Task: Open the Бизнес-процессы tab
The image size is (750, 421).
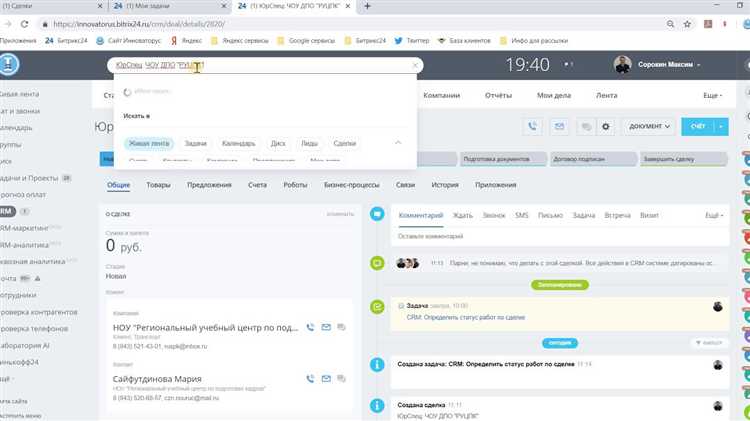Action: point(352,185)
